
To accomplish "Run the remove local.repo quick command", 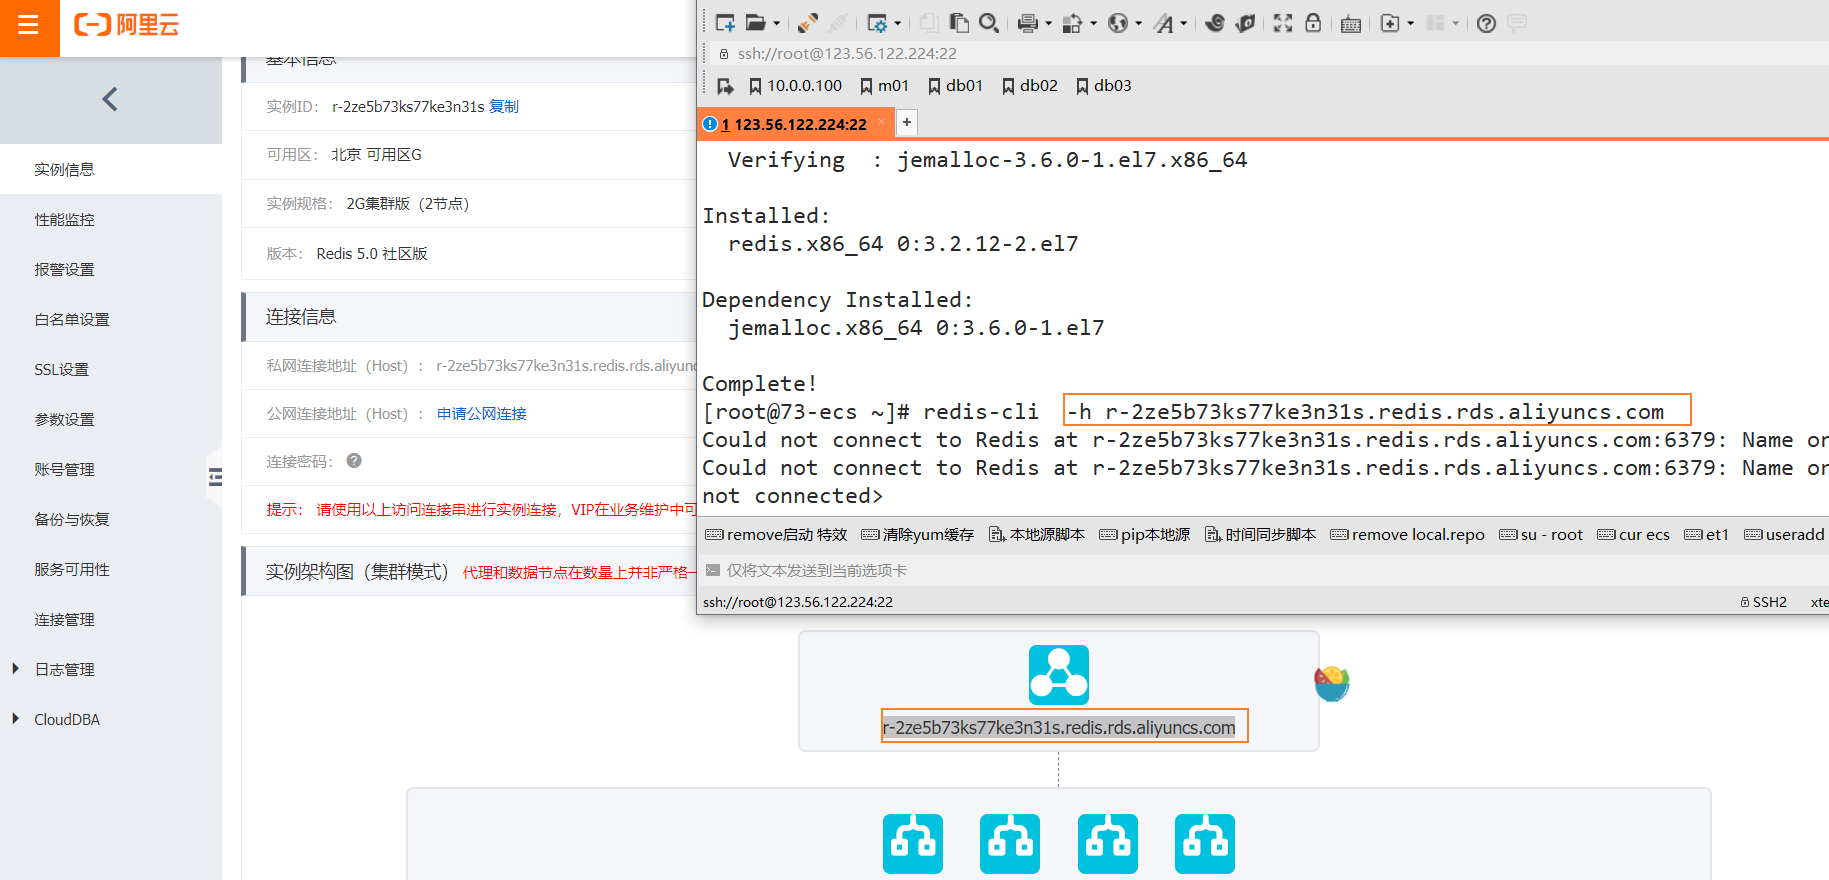I will (x=1408, y=535).
